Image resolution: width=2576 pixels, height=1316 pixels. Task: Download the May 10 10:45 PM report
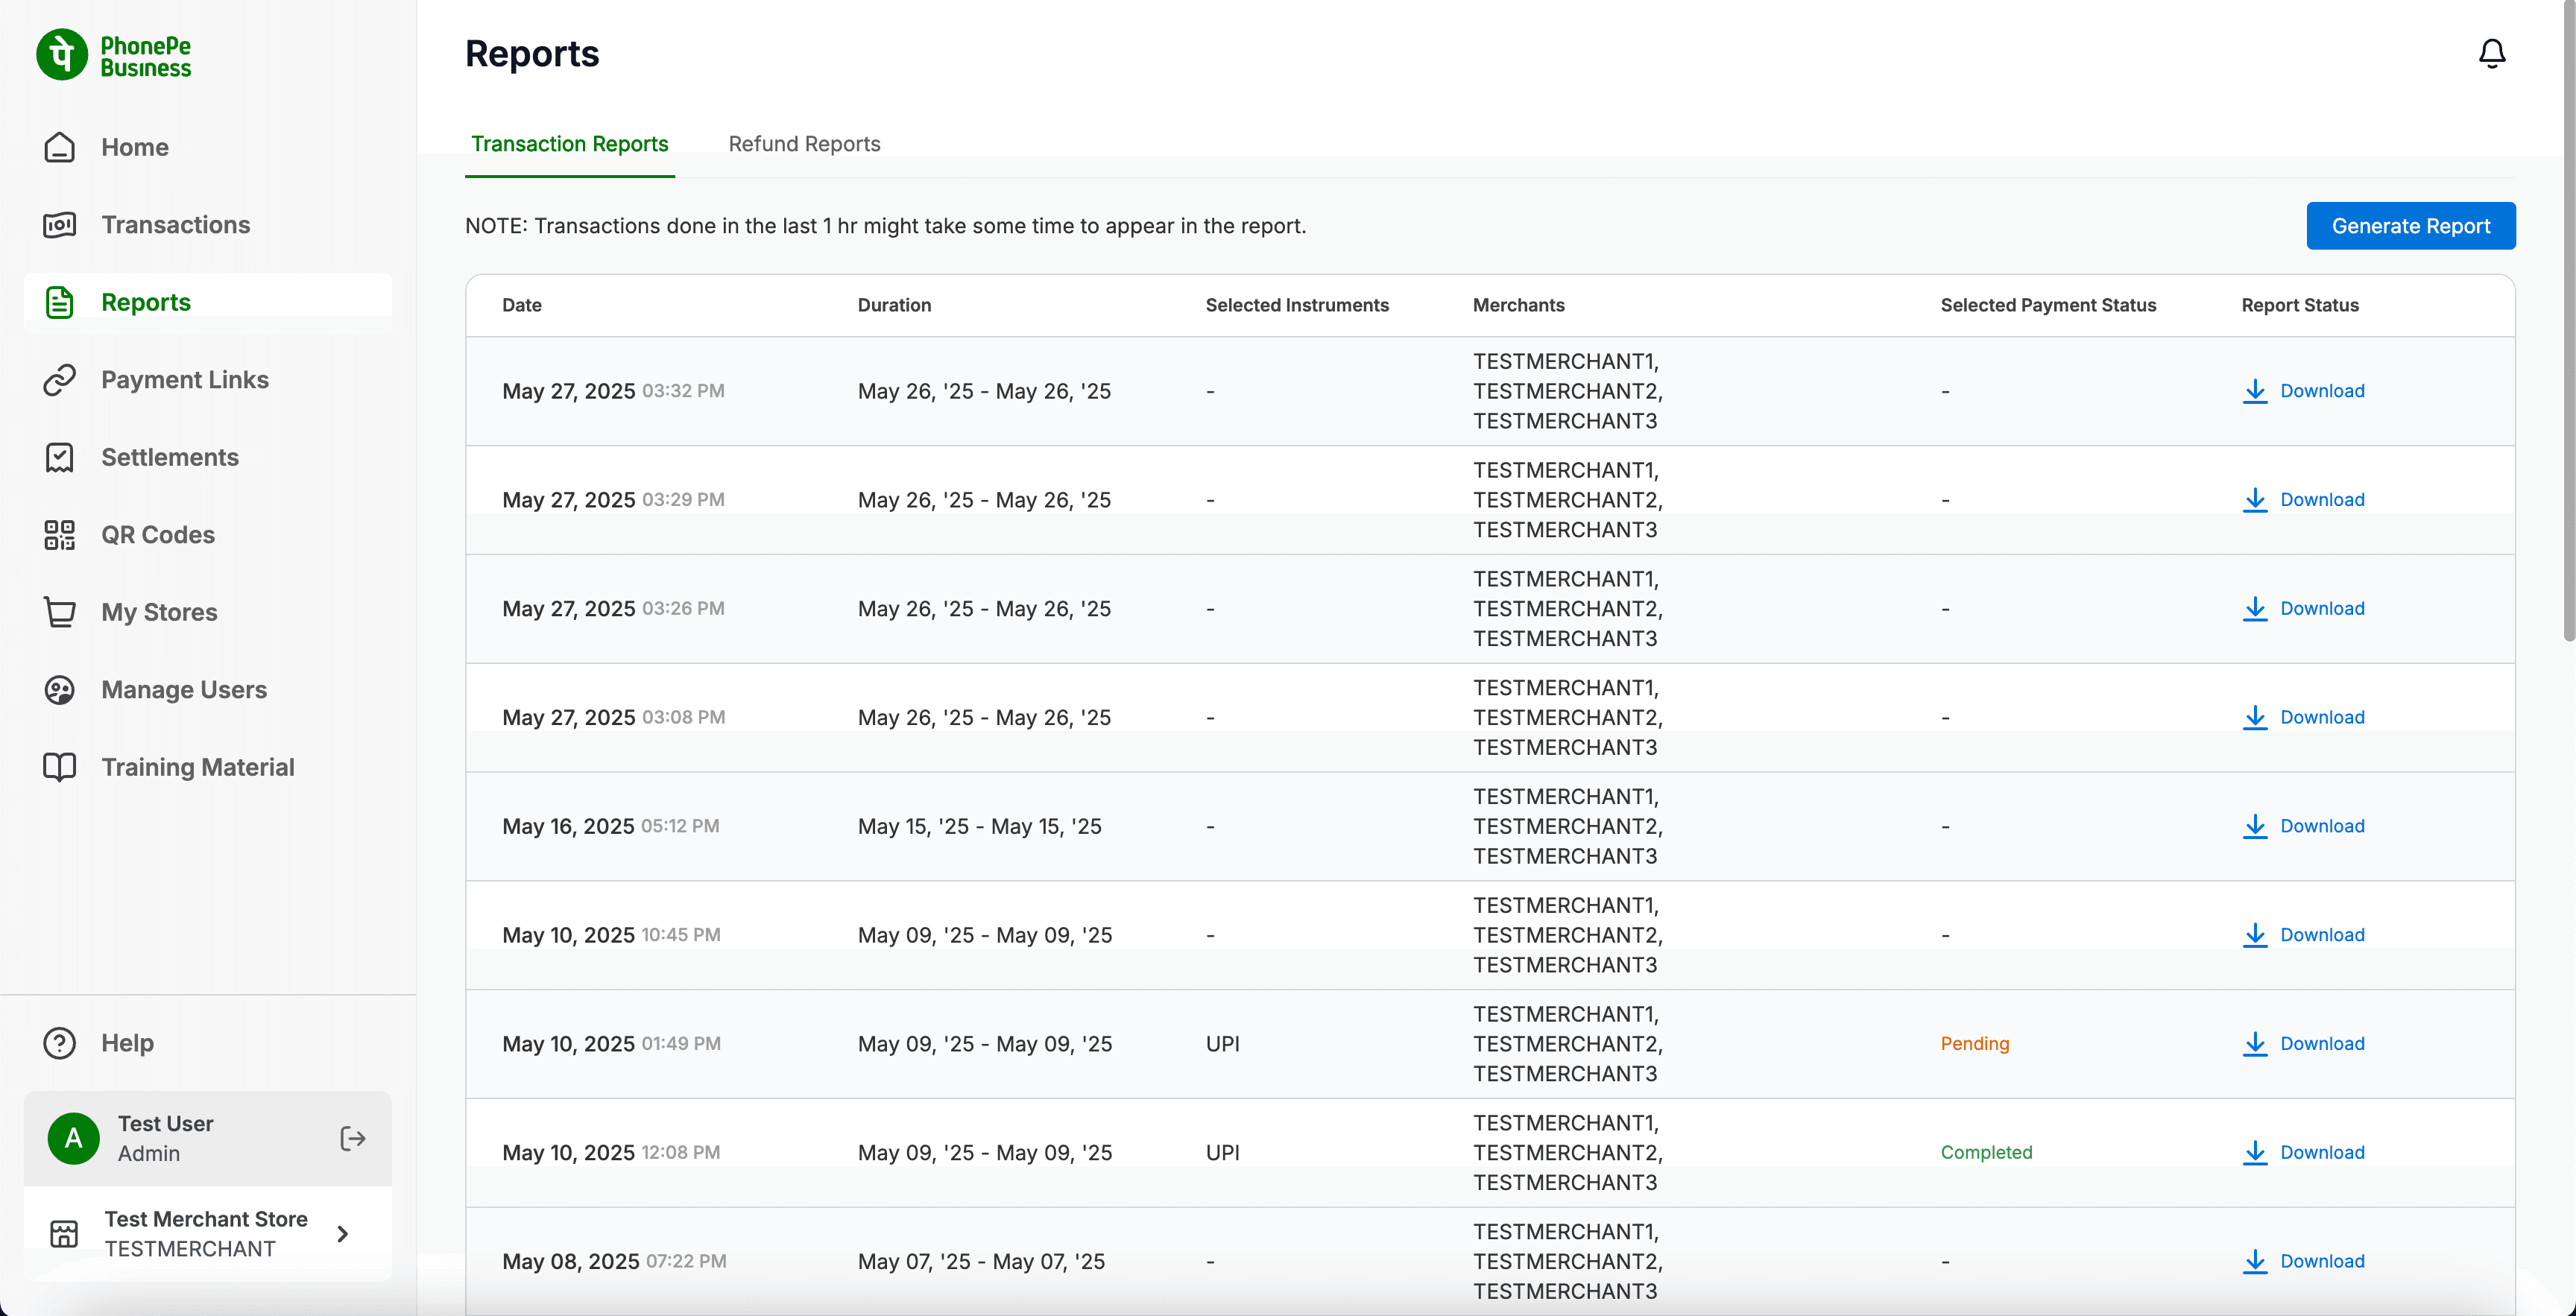2303,936
